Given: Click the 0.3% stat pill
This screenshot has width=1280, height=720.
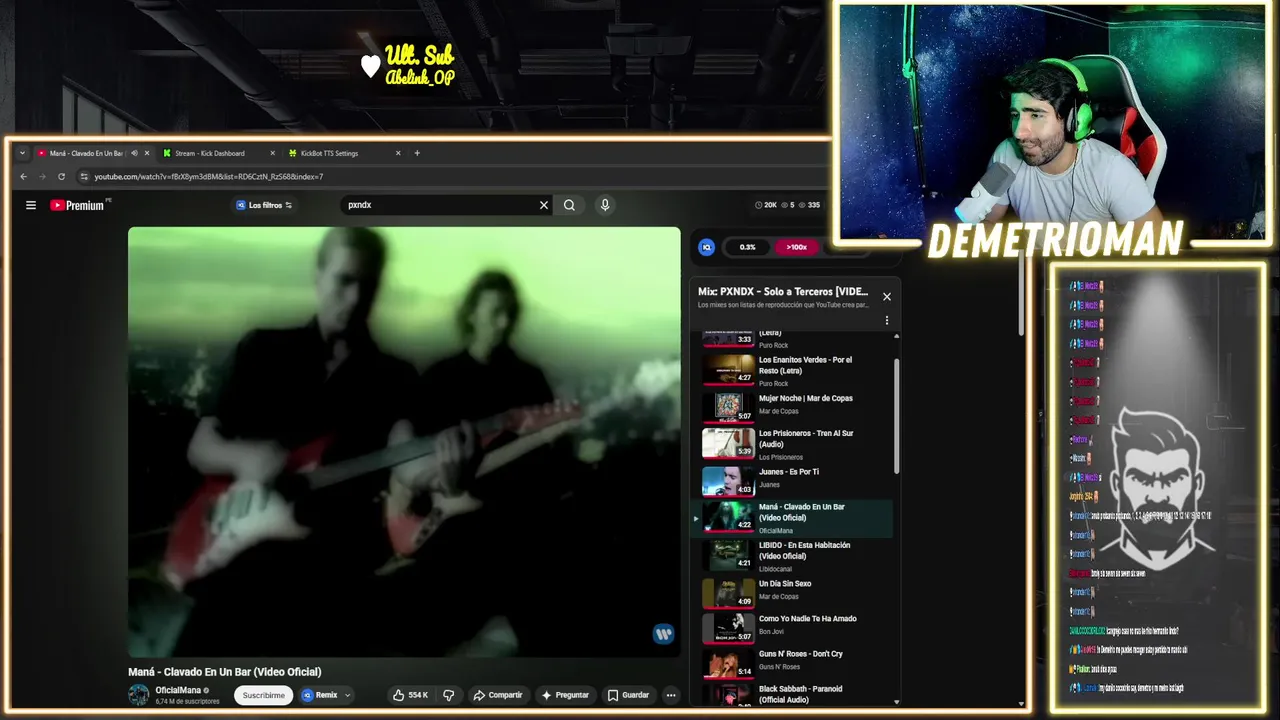Looking at the screenshot, I should point(747,247).
